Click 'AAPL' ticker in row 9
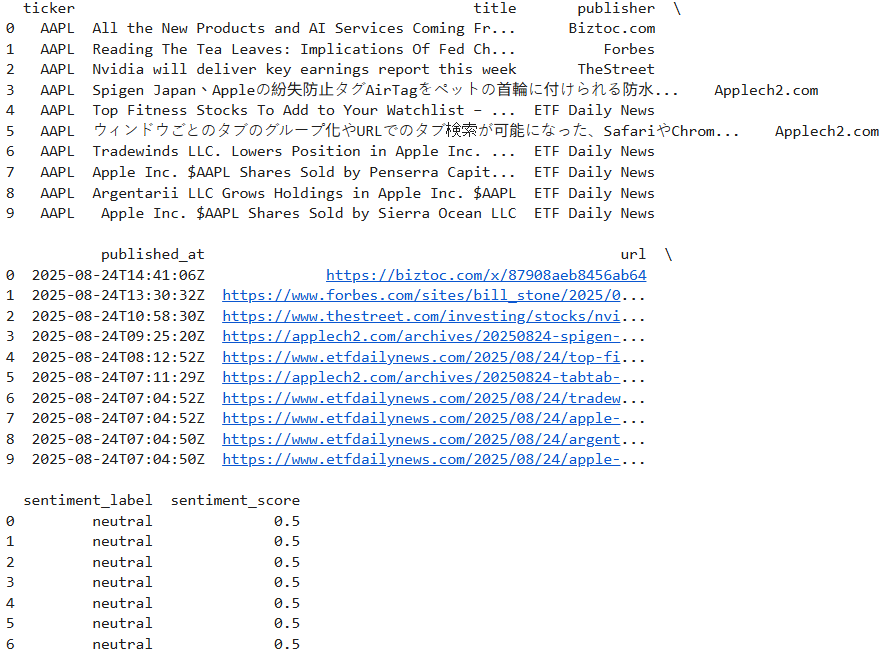The width and height of the screenshot is (891, 651). 57,214
